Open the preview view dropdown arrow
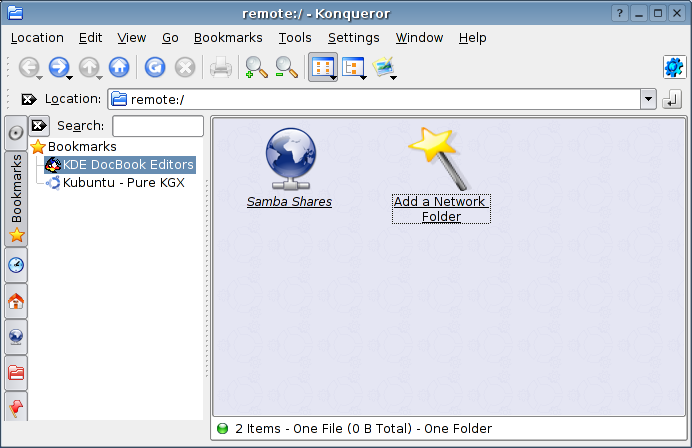 coord(393,78)
